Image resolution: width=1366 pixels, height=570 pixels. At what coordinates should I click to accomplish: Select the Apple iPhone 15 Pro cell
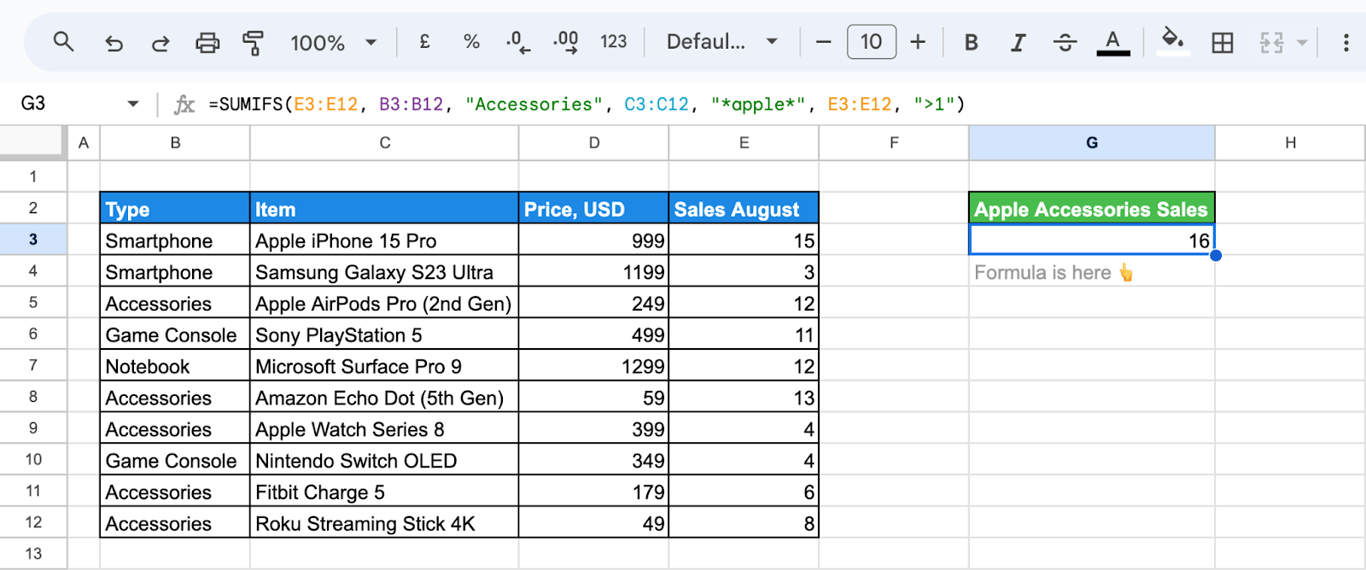[385, 240]
